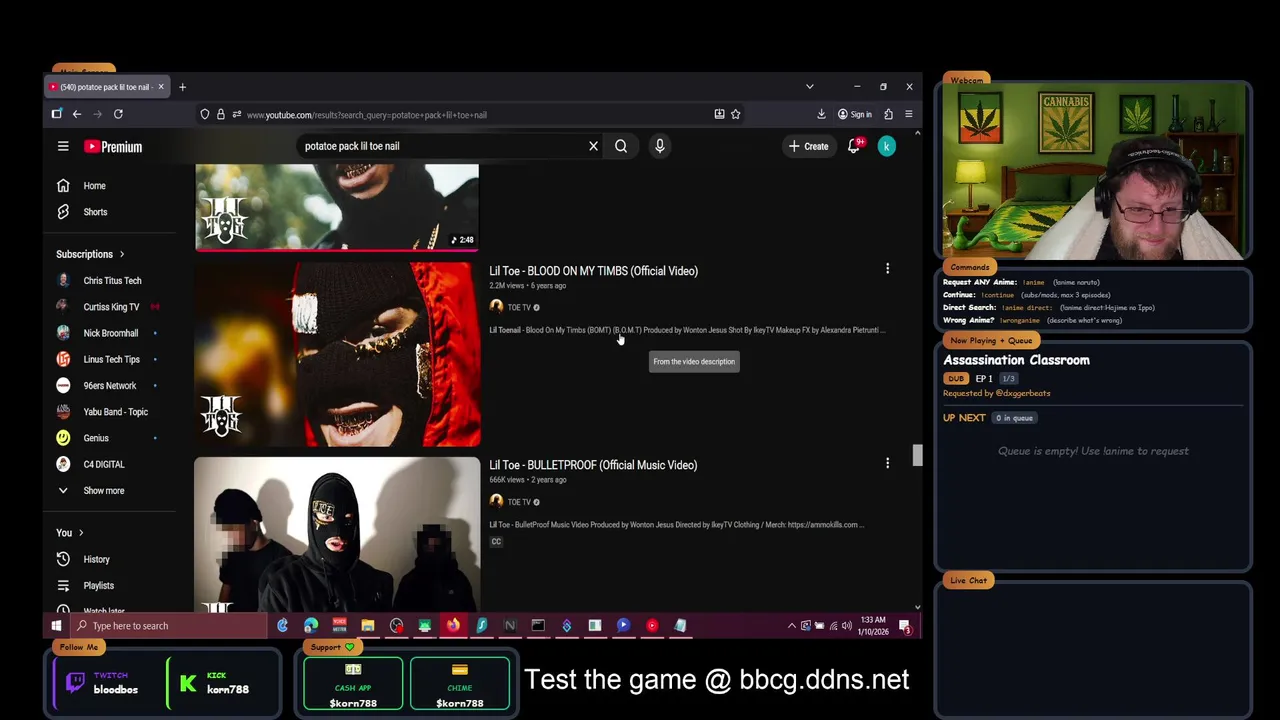Open TOE TV channel under BLOOD ON MY TIMBS

click(519, 307)
